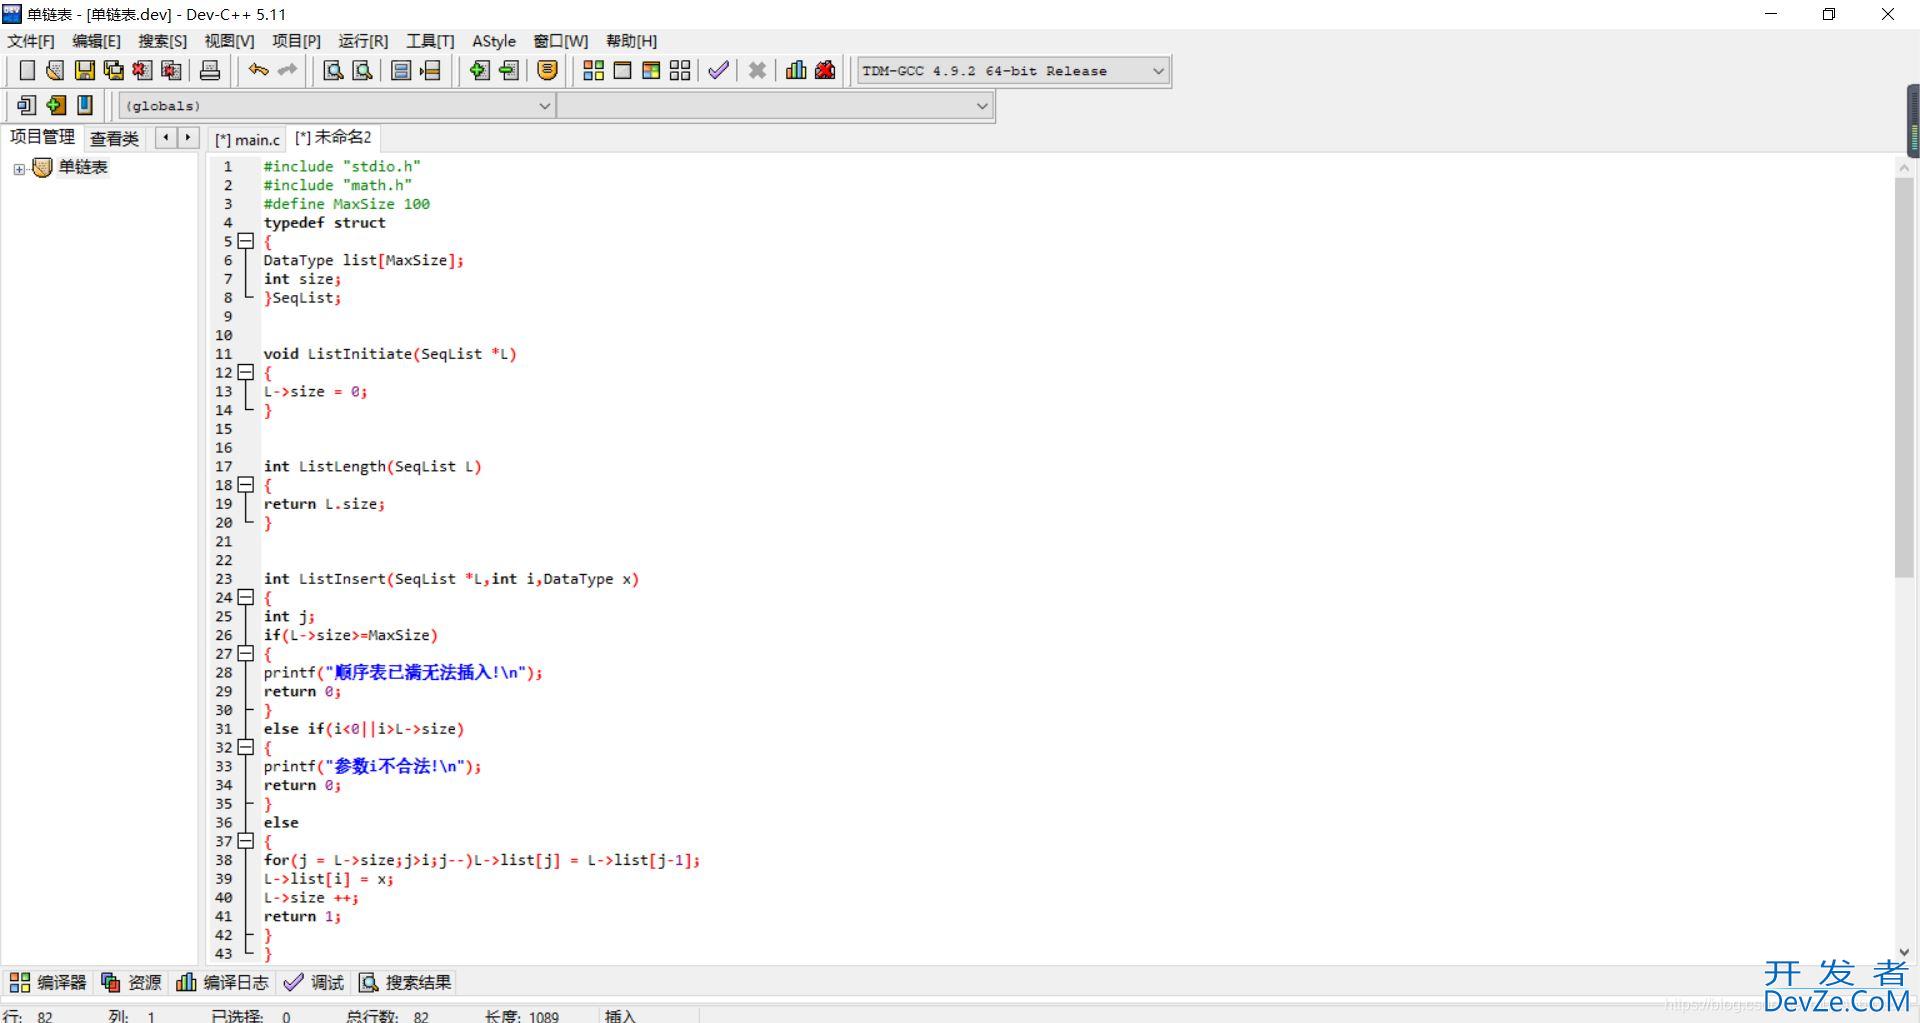Click the Find magnifier icon
The image size is (1920, 1023).
pyautogui.click(x=333, y=70)
